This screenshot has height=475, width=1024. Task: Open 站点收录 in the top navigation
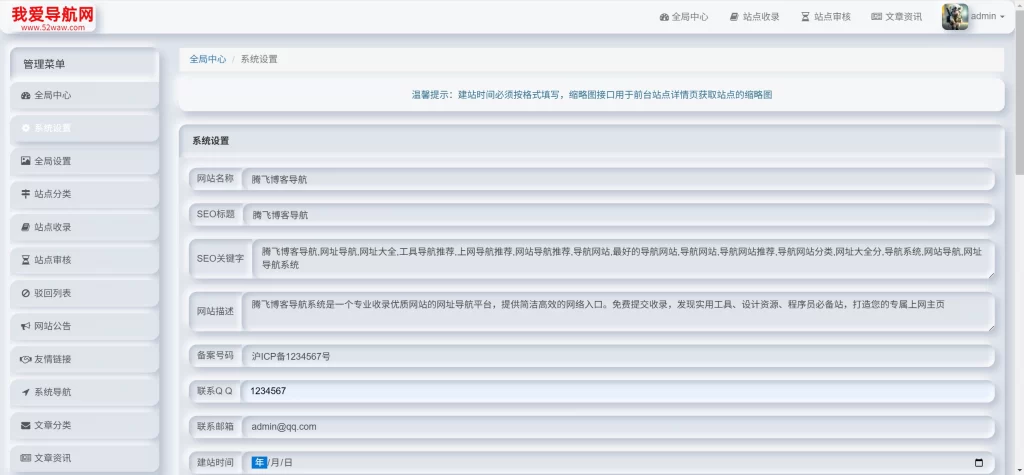click(755, 17)
